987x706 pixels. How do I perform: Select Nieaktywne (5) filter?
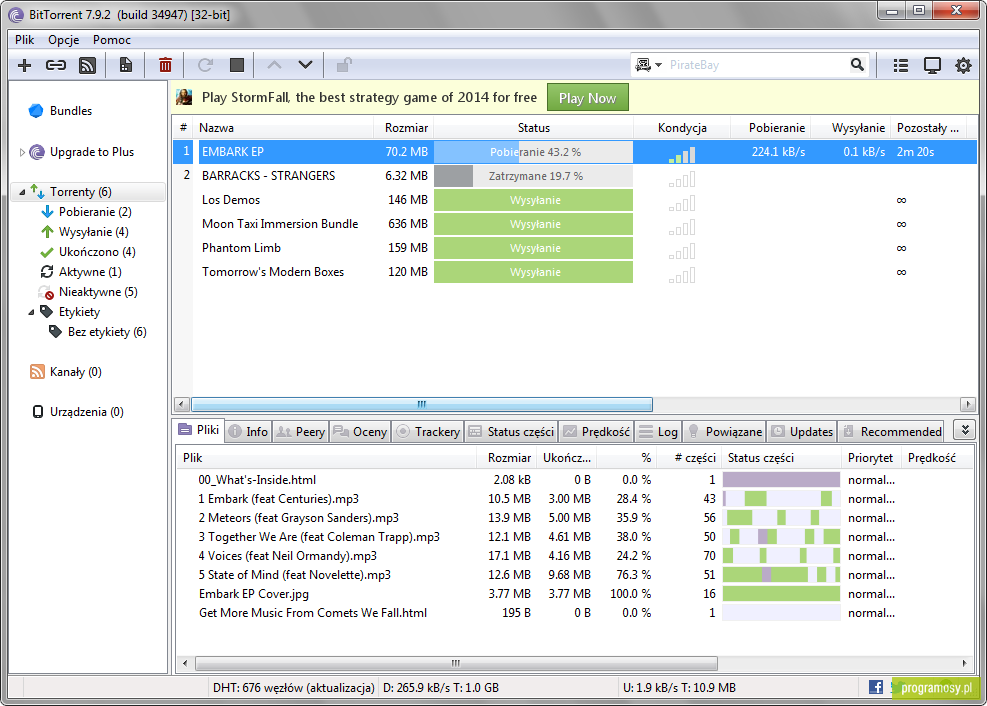tap(98, 292)
